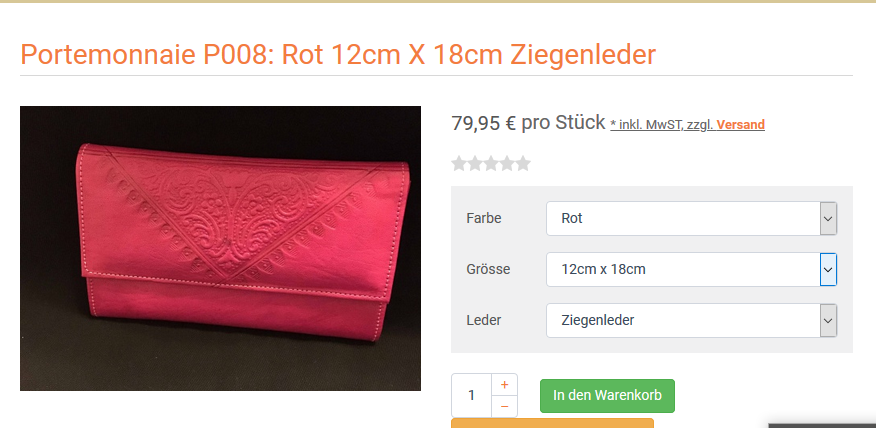Rate the wallet five stars
This screenshot has height=428, width=876.
(x=523, y=164)
